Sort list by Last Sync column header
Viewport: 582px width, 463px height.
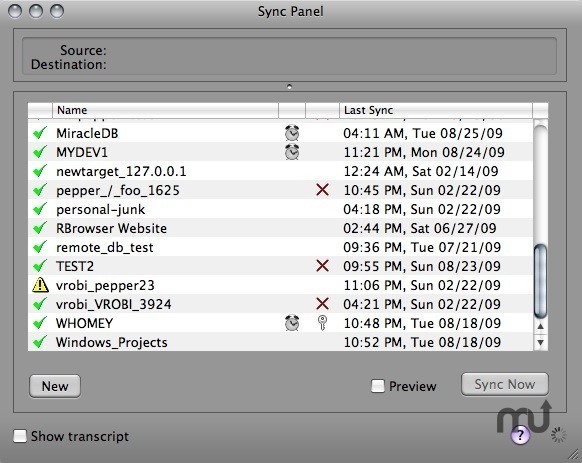click(436, 110)
